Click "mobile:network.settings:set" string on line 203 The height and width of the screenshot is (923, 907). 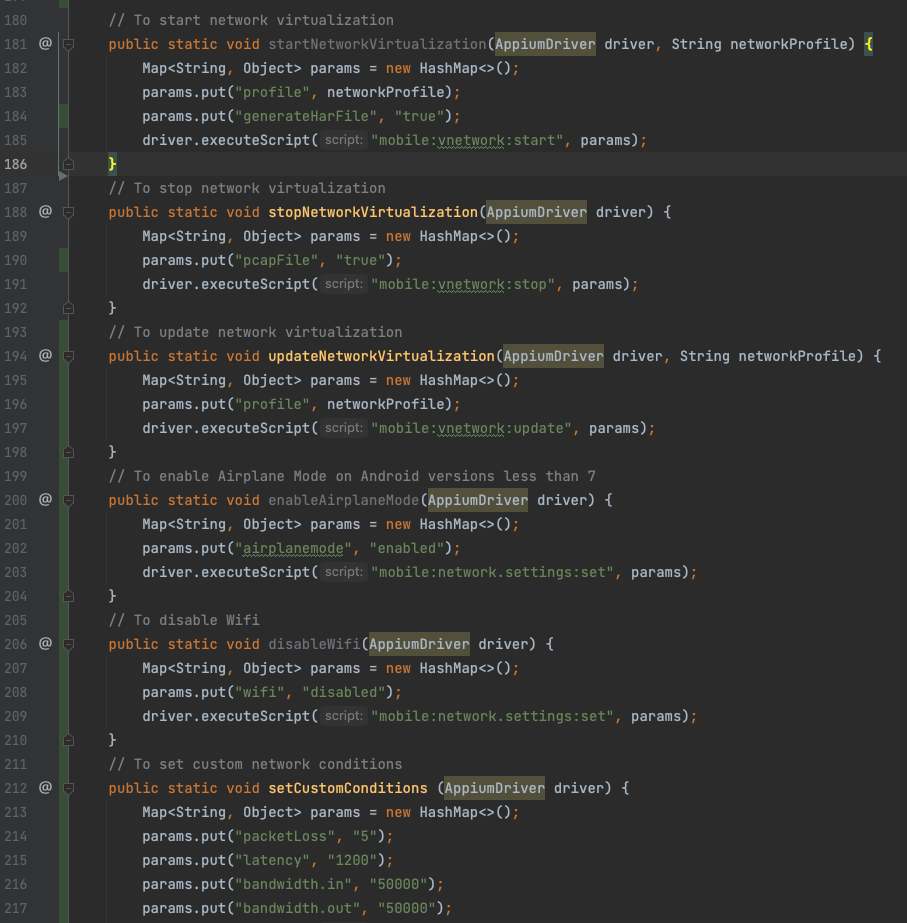[x=493, y=572]
